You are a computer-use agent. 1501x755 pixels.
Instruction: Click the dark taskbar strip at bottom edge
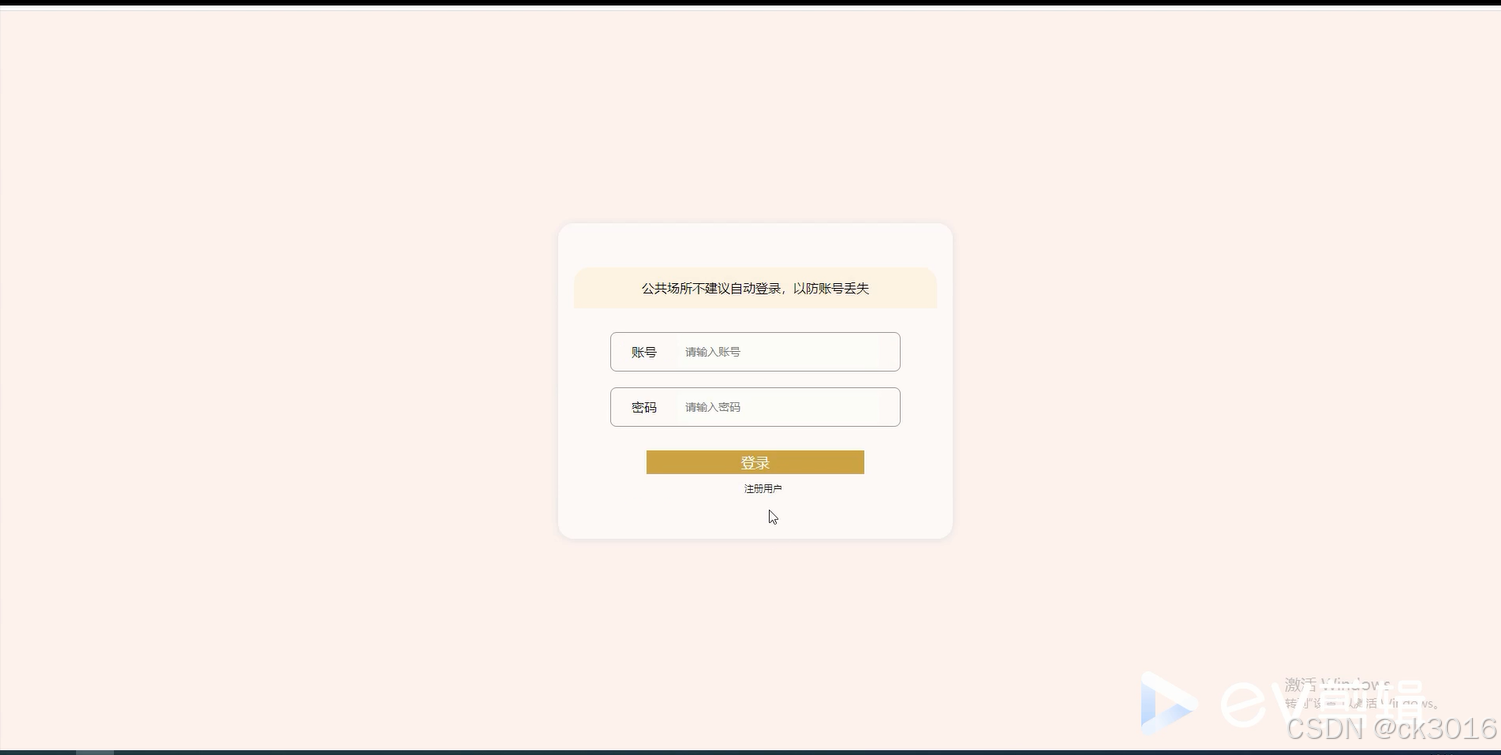click(750, 752)
